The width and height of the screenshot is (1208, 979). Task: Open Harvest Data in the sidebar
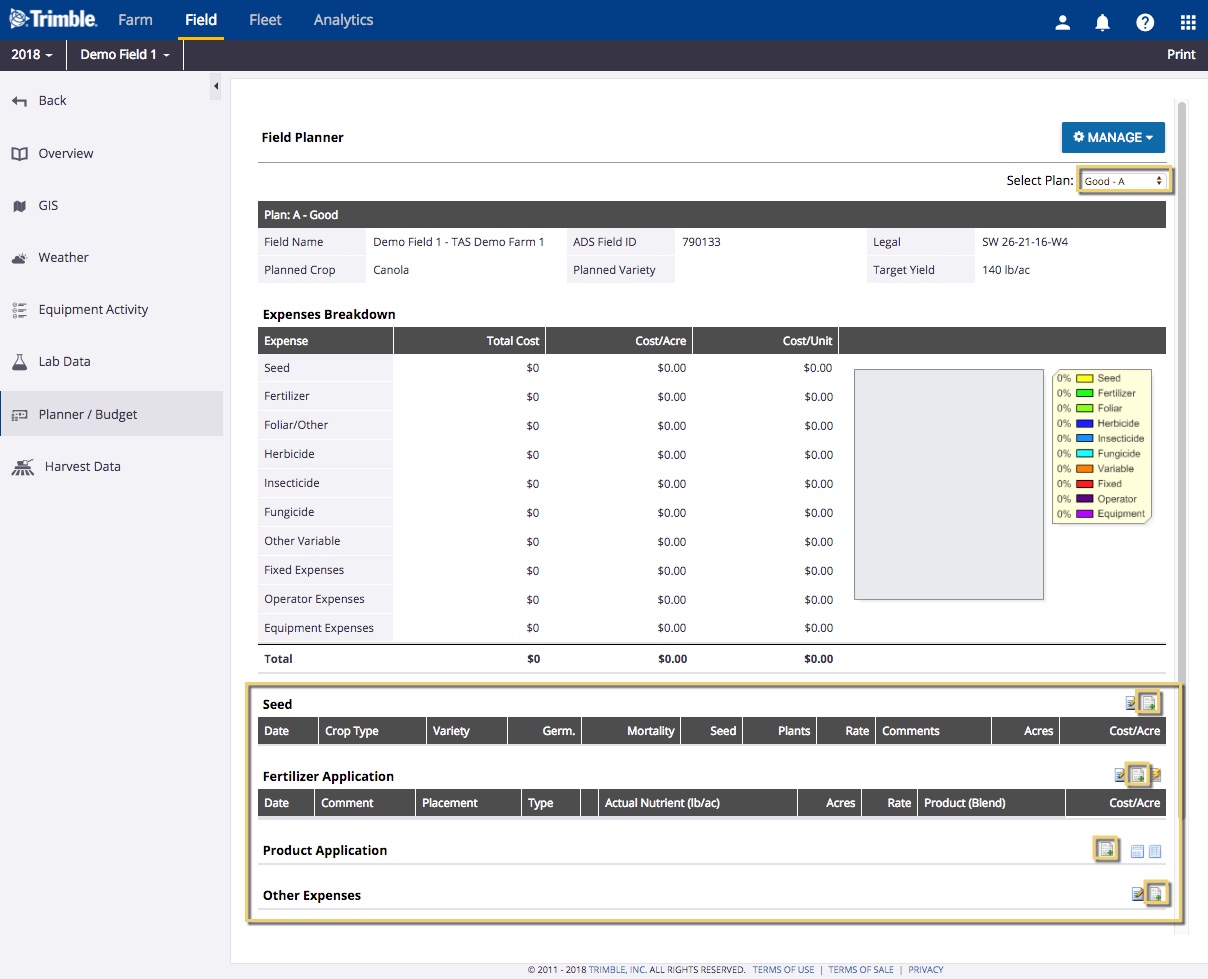coord(82,467)
